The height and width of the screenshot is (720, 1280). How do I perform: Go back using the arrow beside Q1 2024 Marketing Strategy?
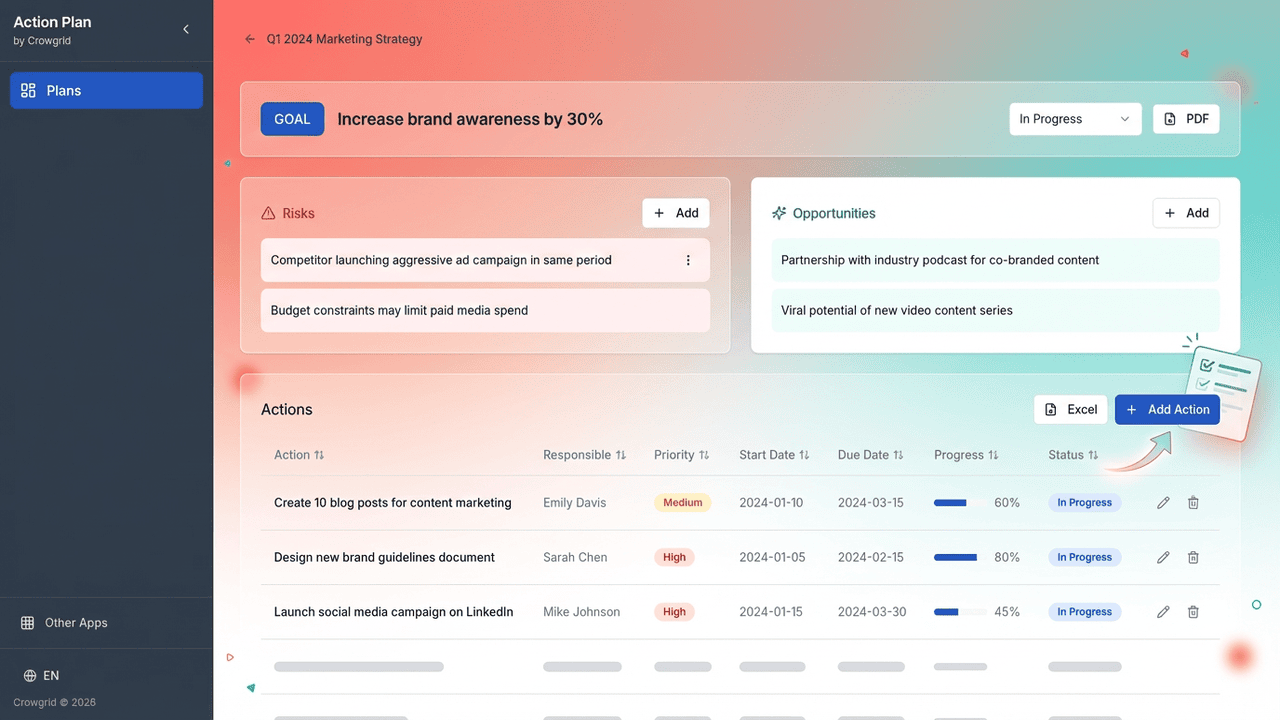coord(250,39)
